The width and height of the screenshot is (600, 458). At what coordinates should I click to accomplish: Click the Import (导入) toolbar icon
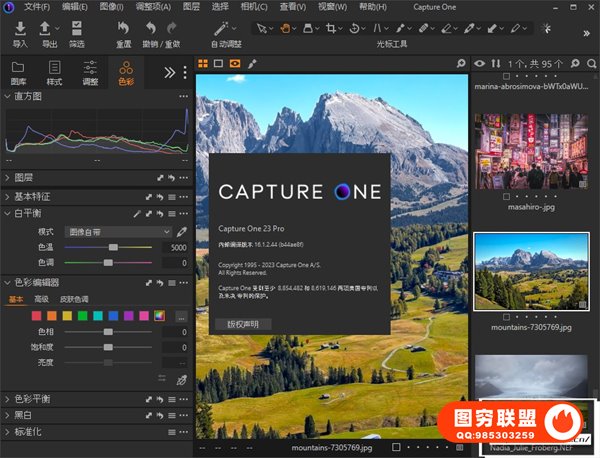click(19, 30)
